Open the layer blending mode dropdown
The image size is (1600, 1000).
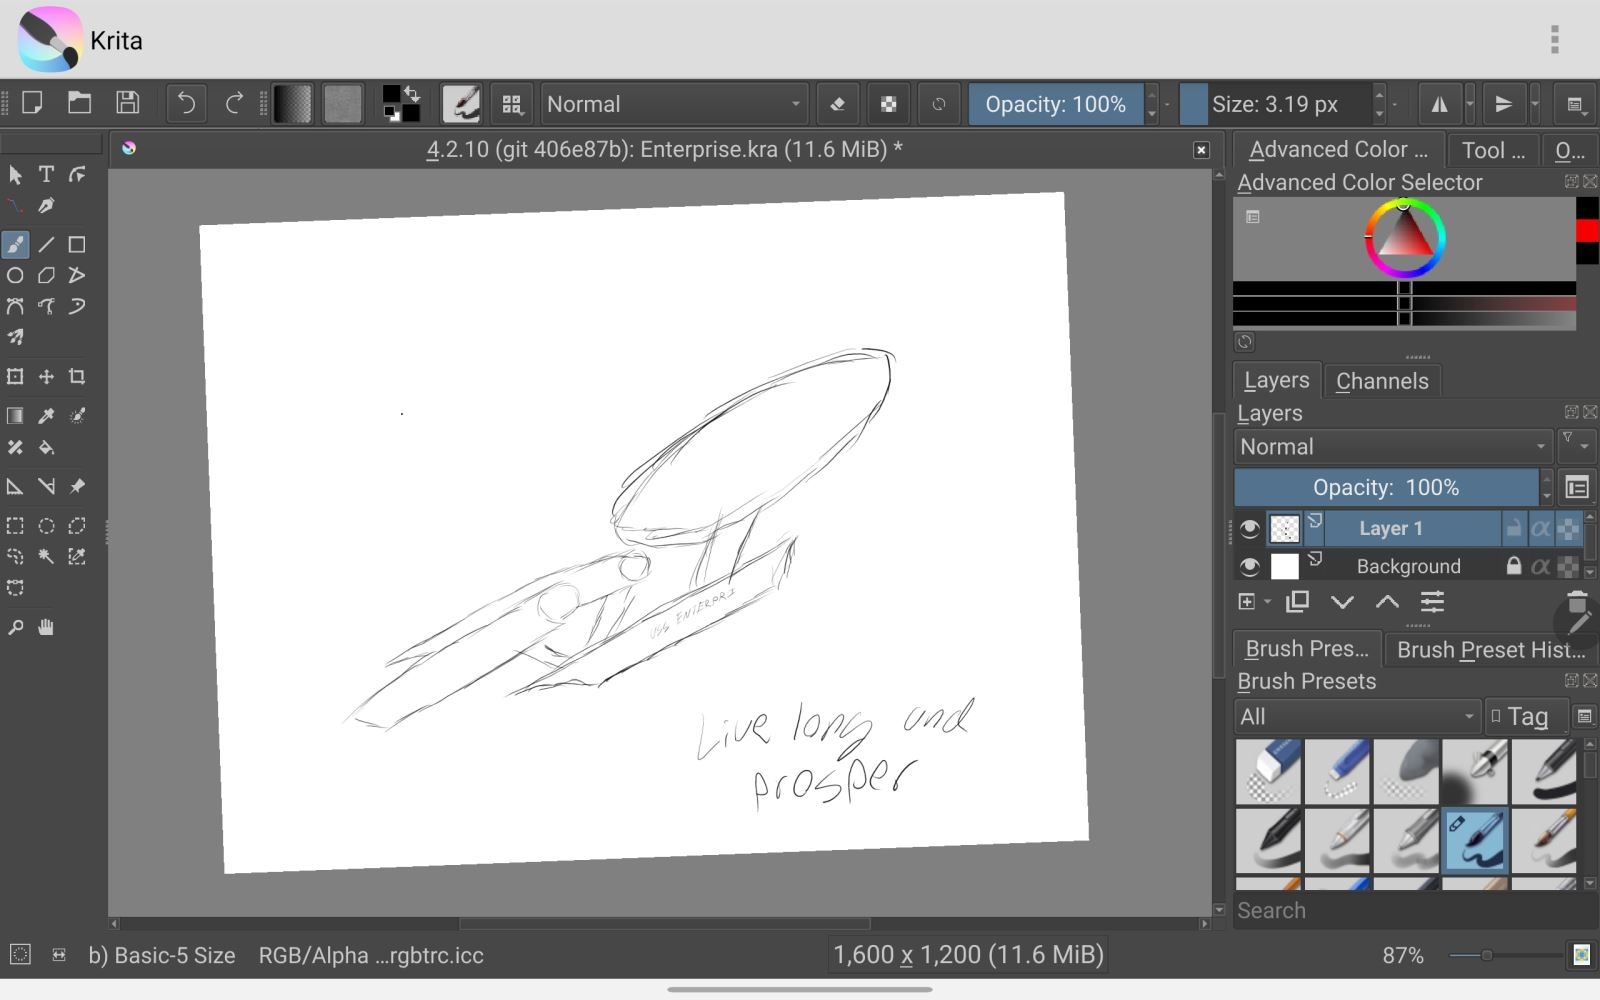(1394, 447)
